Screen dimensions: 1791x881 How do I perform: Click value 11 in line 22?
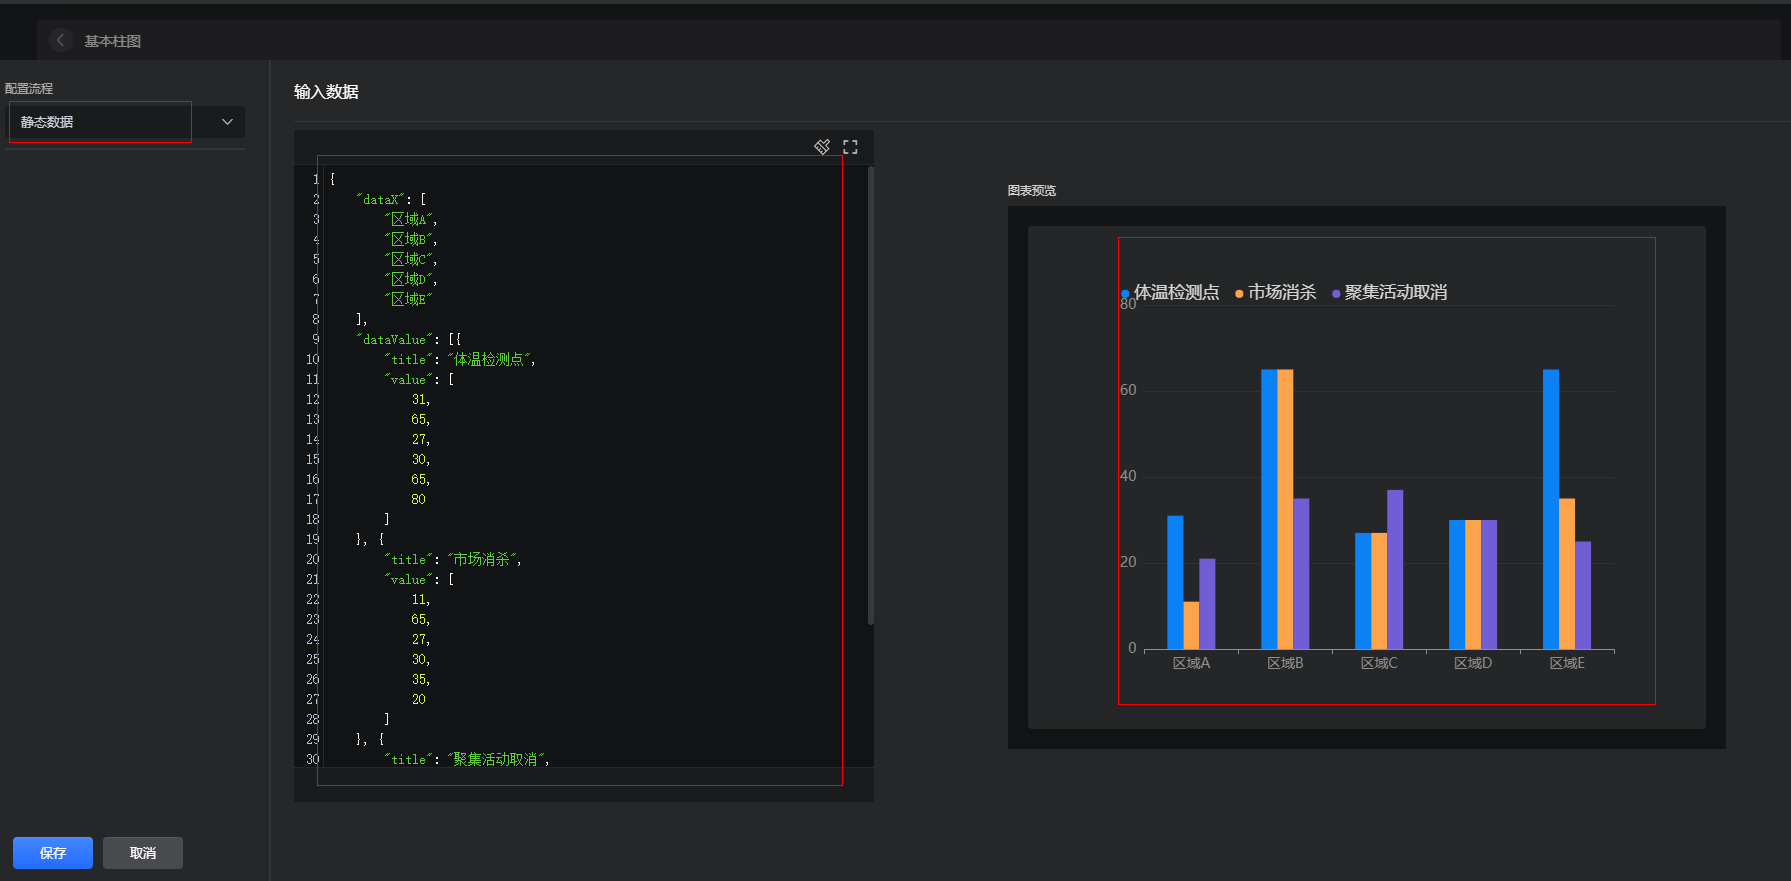[x=419, y=600]
